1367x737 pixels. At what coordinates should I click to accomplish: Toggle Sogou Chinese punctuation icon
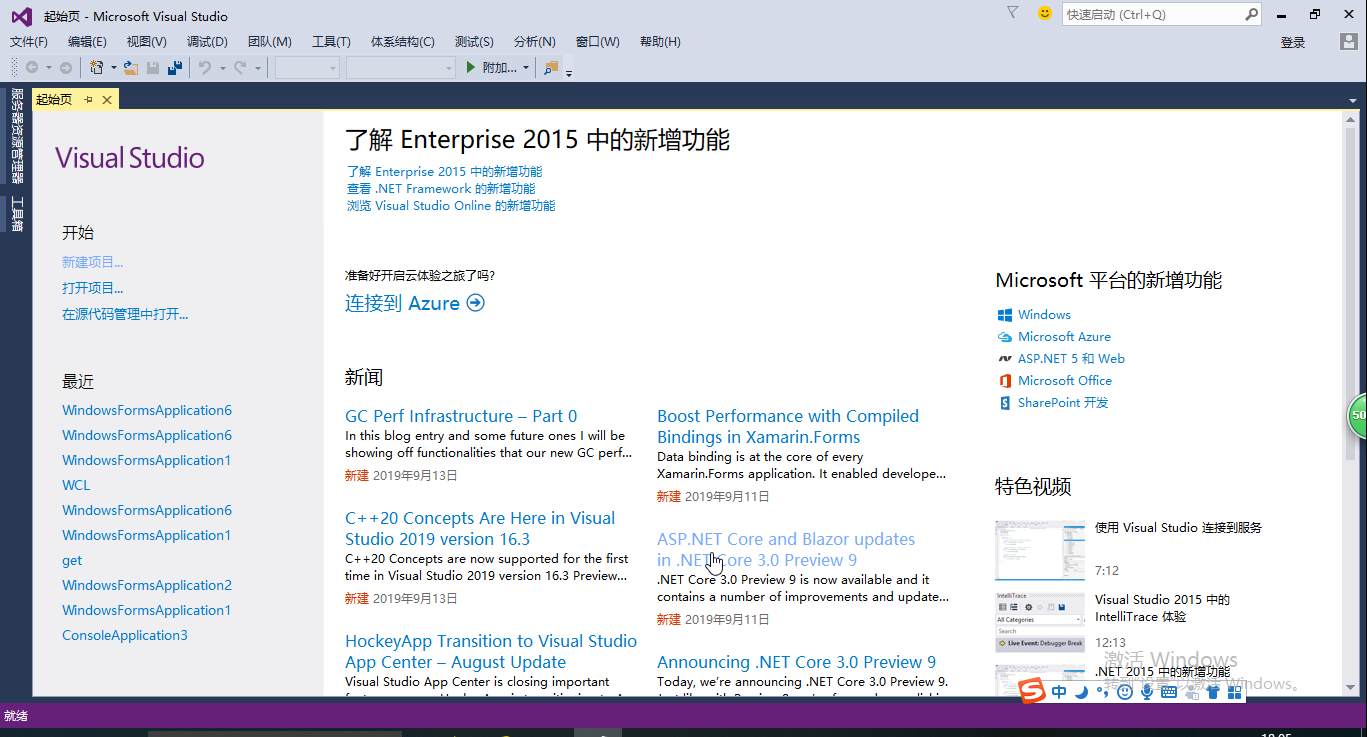pos(1103,691)
